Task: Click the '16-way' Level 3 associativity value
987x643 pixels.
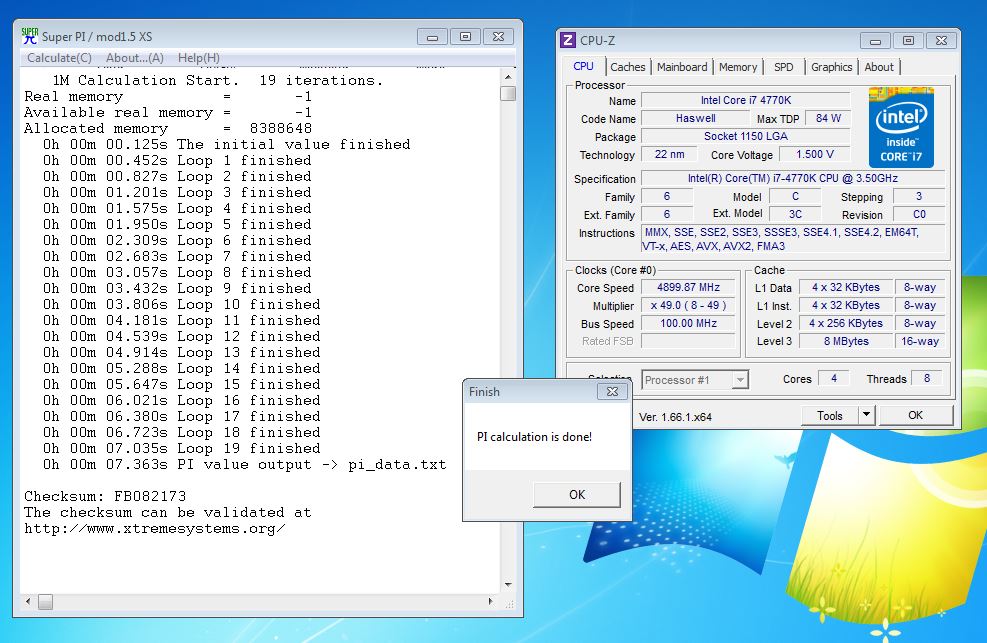Action: [x=920, y=341]
